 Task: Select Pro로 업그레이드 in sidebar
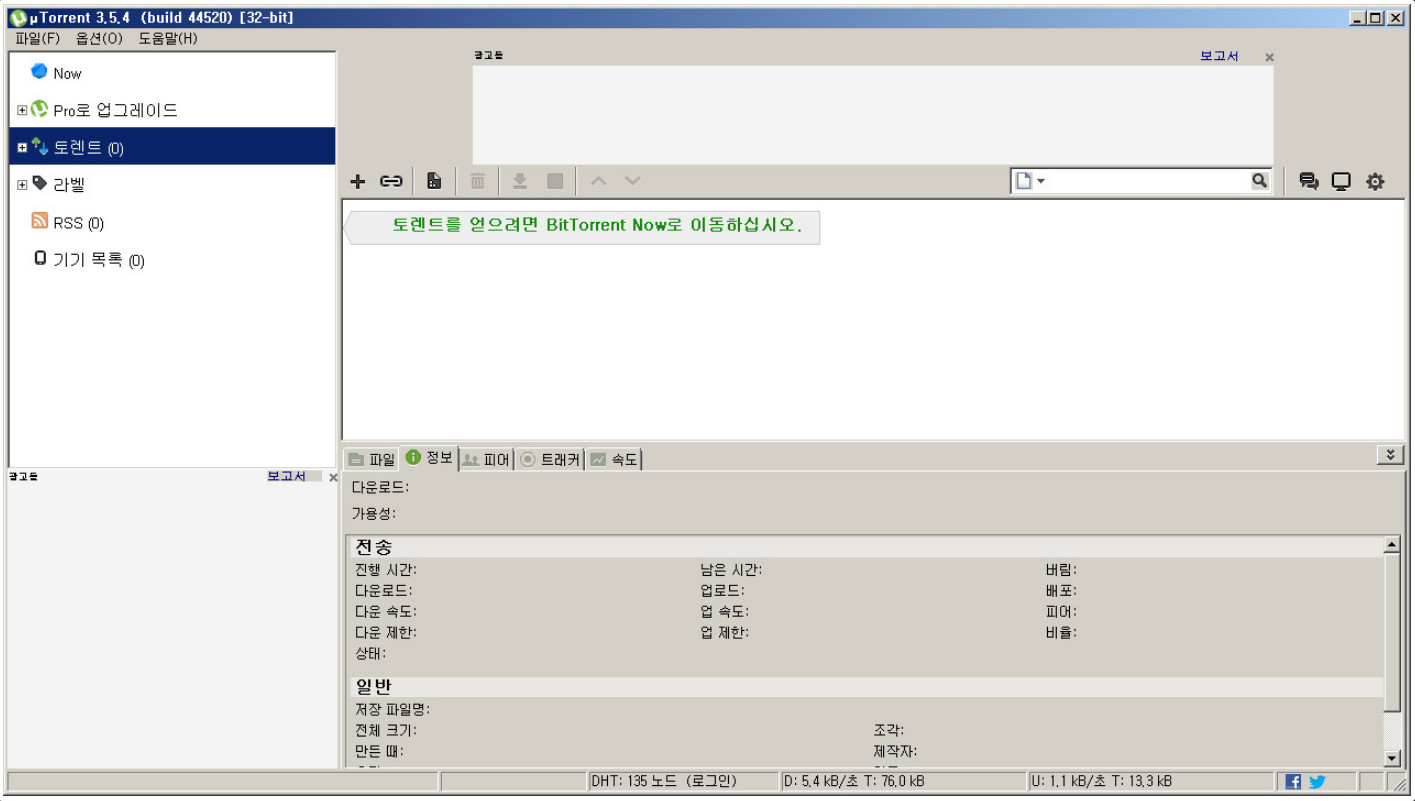[x=172, y=110]
